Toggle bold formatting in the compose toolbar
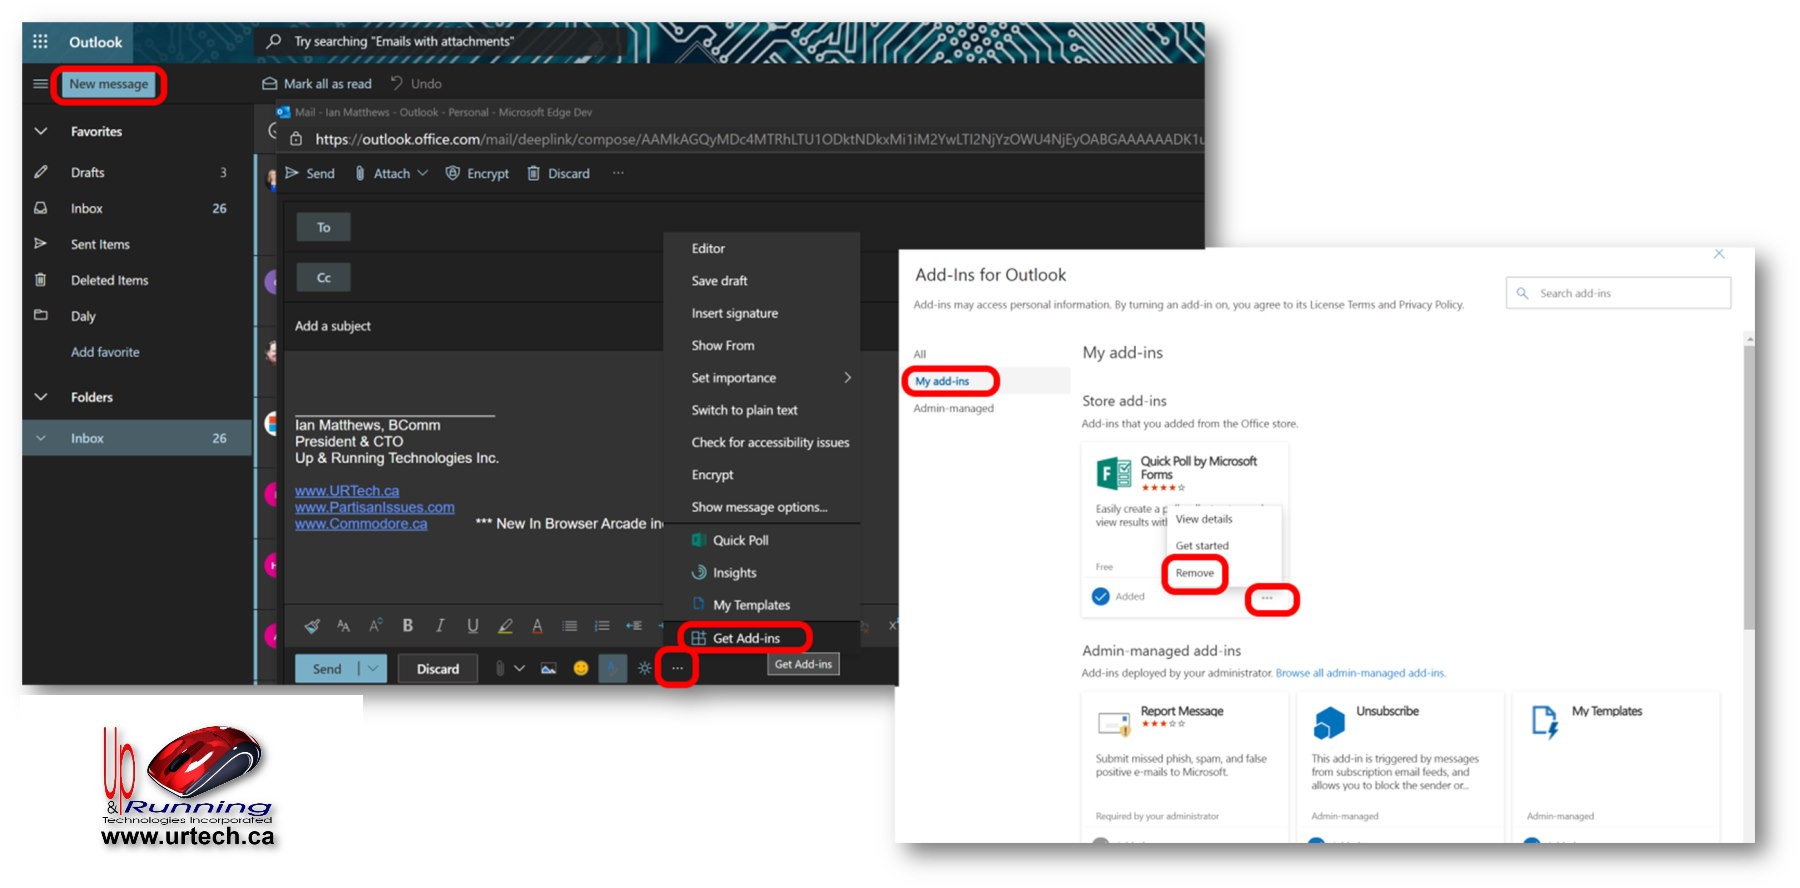This screenshot has height=888, width=1800. coord(408,626)
